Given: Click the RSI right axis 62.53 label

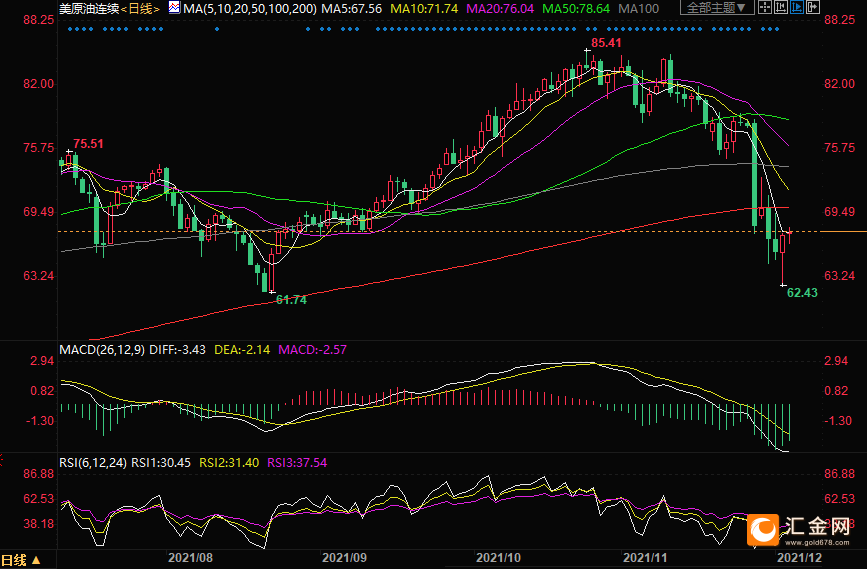Looking at the screenshot, I should click(839, 499).
